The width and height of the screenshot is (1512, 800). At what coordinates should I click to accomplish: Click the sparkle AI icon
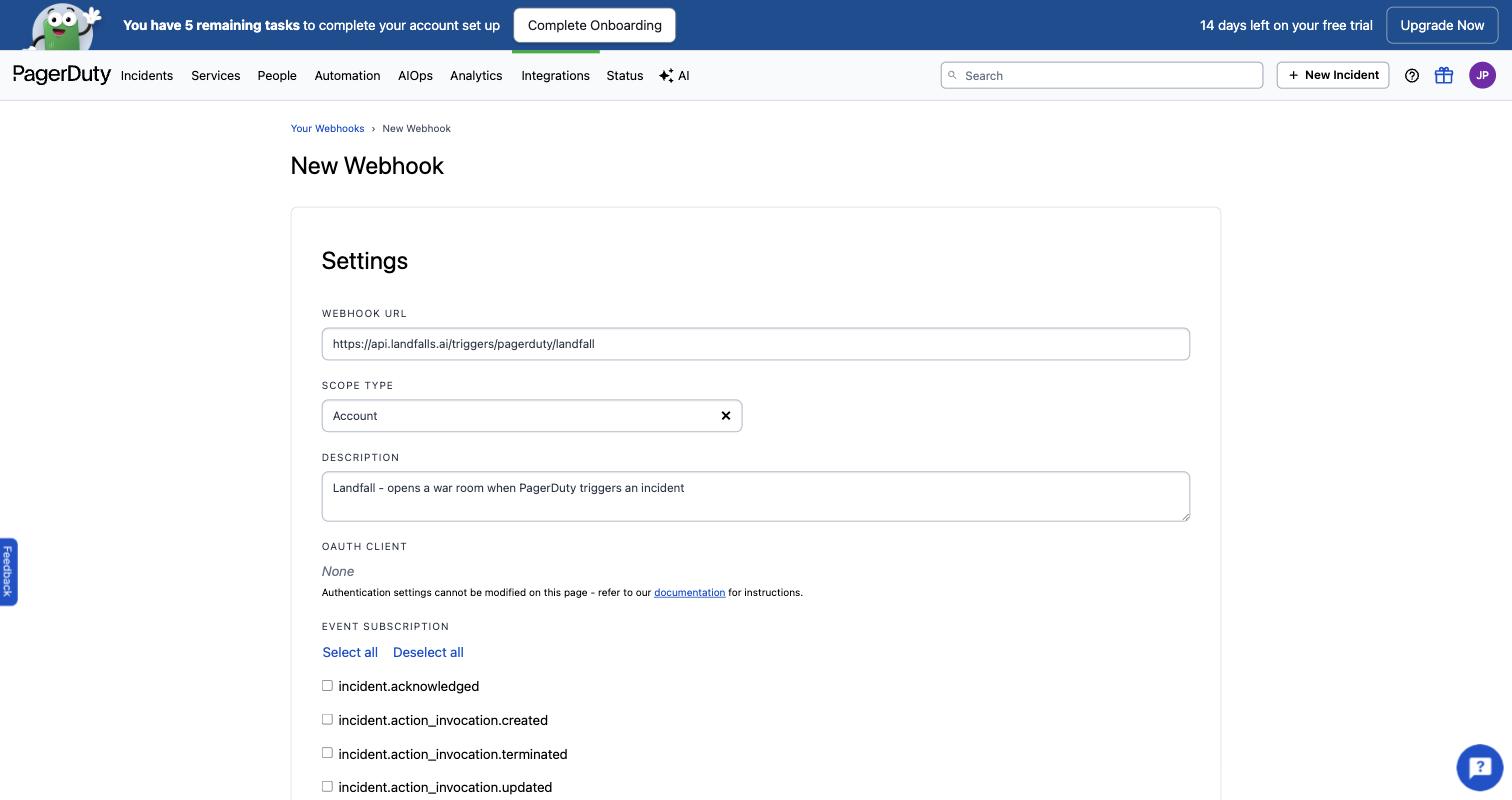coord(666,76)
